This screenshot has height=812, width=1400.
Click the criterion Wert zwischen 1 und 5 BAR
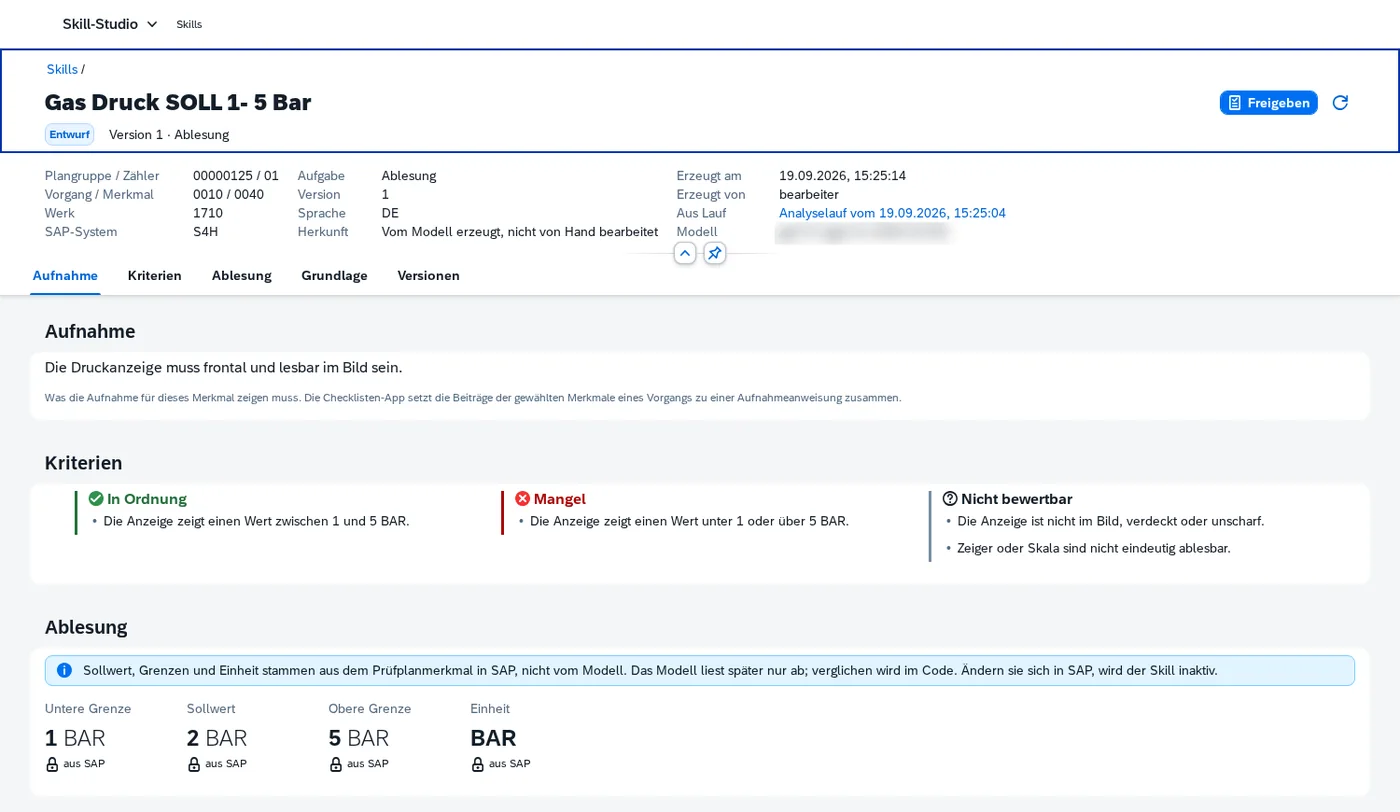[256, 521]
